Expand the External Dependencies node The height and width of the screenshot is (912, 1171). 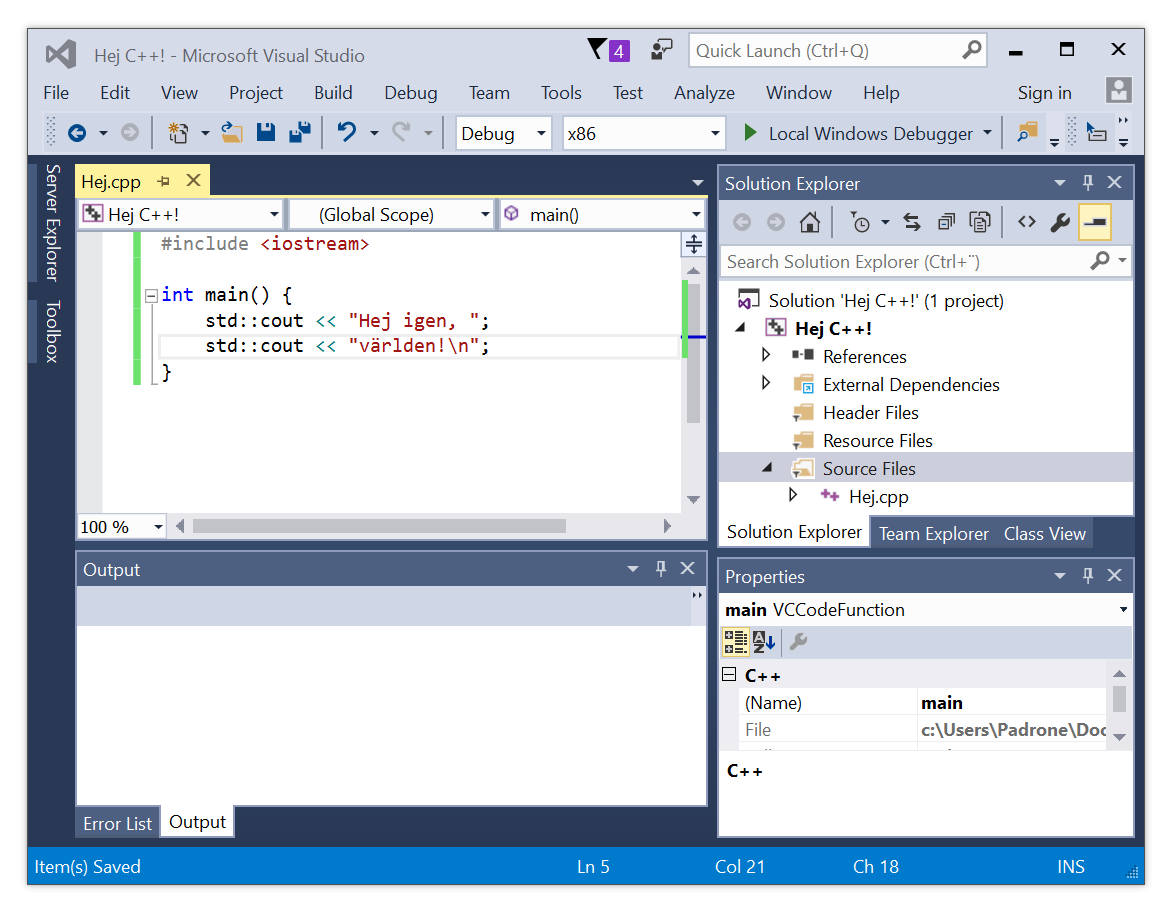click(x=766, y=383)
